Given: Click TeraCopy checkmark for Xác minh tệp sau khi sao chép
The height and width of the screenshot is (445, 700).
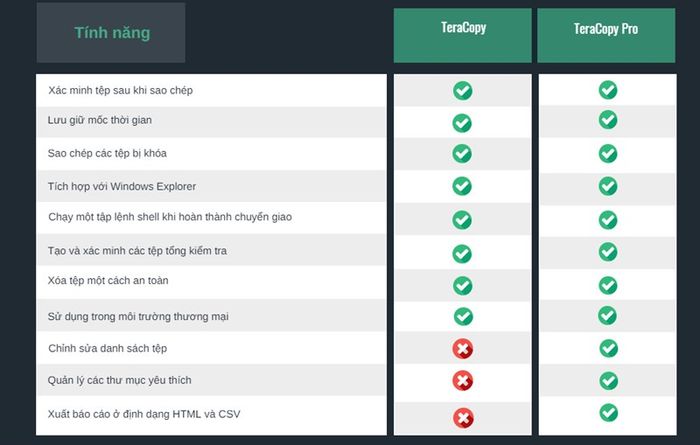Looking at the screenshot, I should click(x=463, y=91).
